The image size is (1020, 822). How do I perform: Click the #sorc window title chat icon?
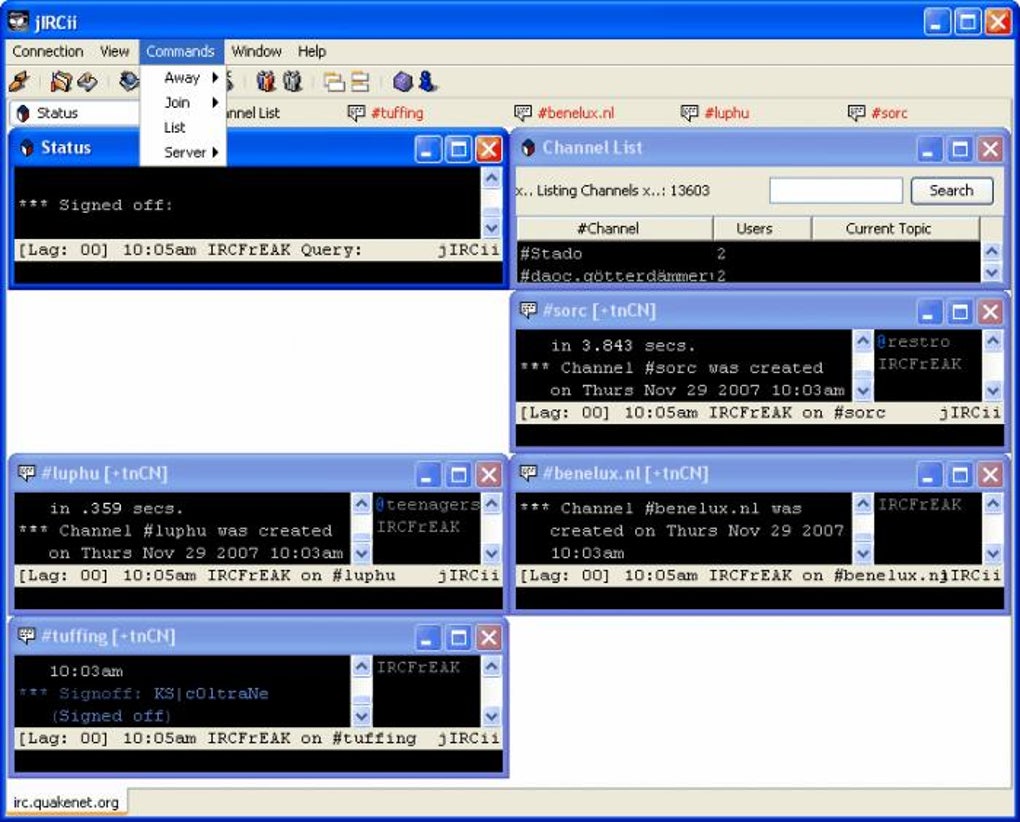pos(528,310)
